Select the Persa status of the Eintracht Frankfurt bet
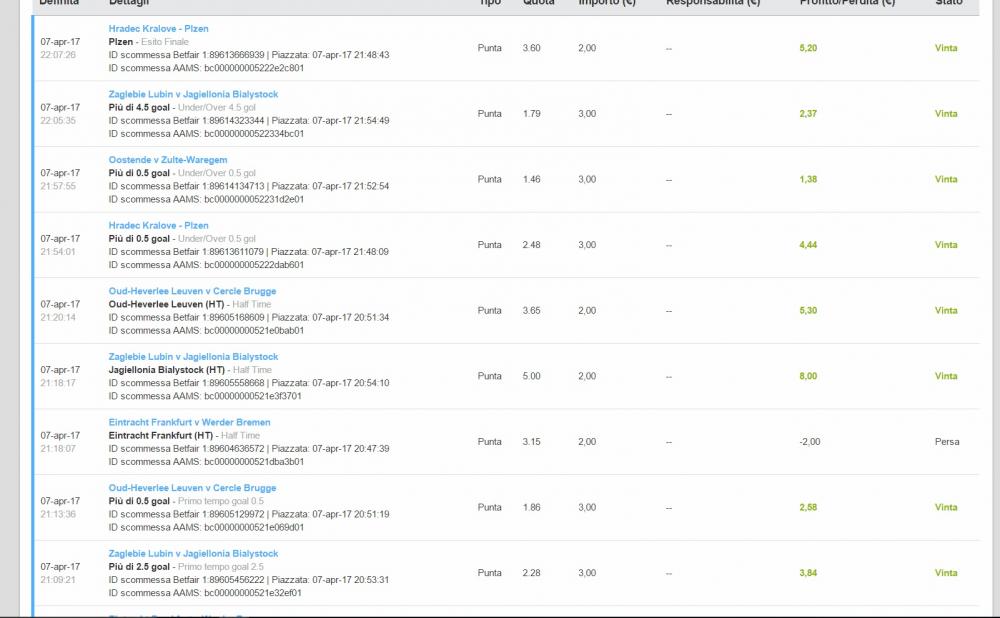 point(946,442)
